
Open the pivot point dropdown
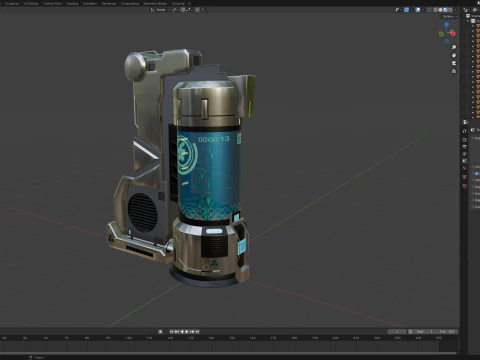(176, 10)
